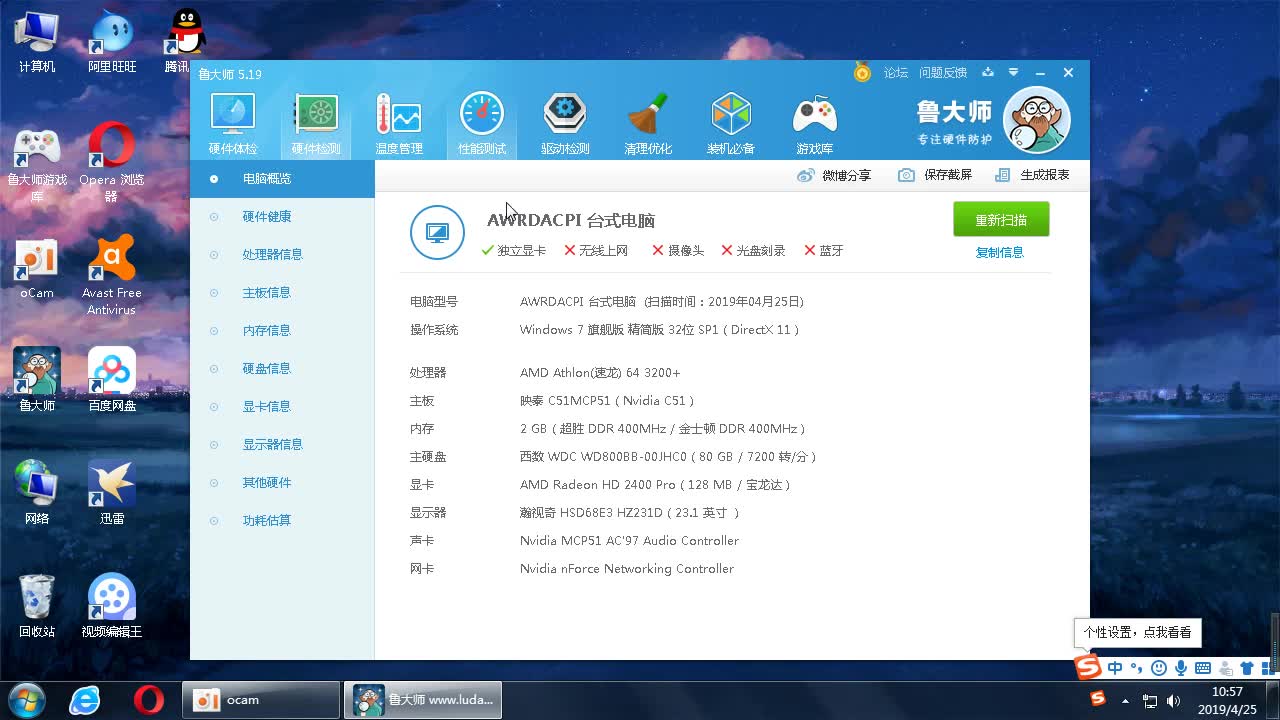1280x720 pixels.
Task: Open the 视频编辑王 desktop icon
Action: coord(112,606)
